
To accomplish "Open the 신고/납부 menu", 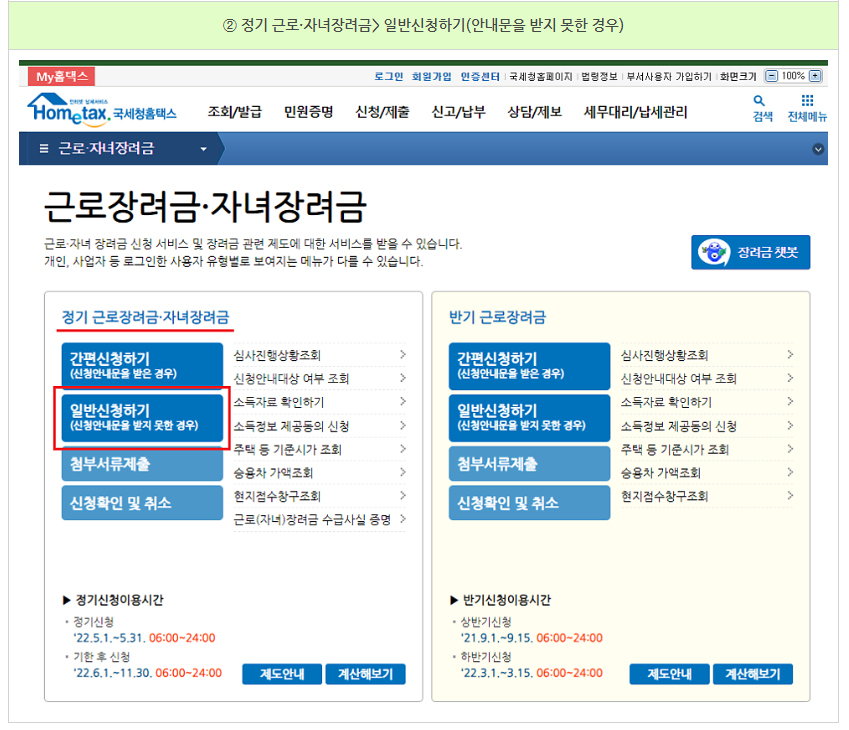I will (458, 112).
